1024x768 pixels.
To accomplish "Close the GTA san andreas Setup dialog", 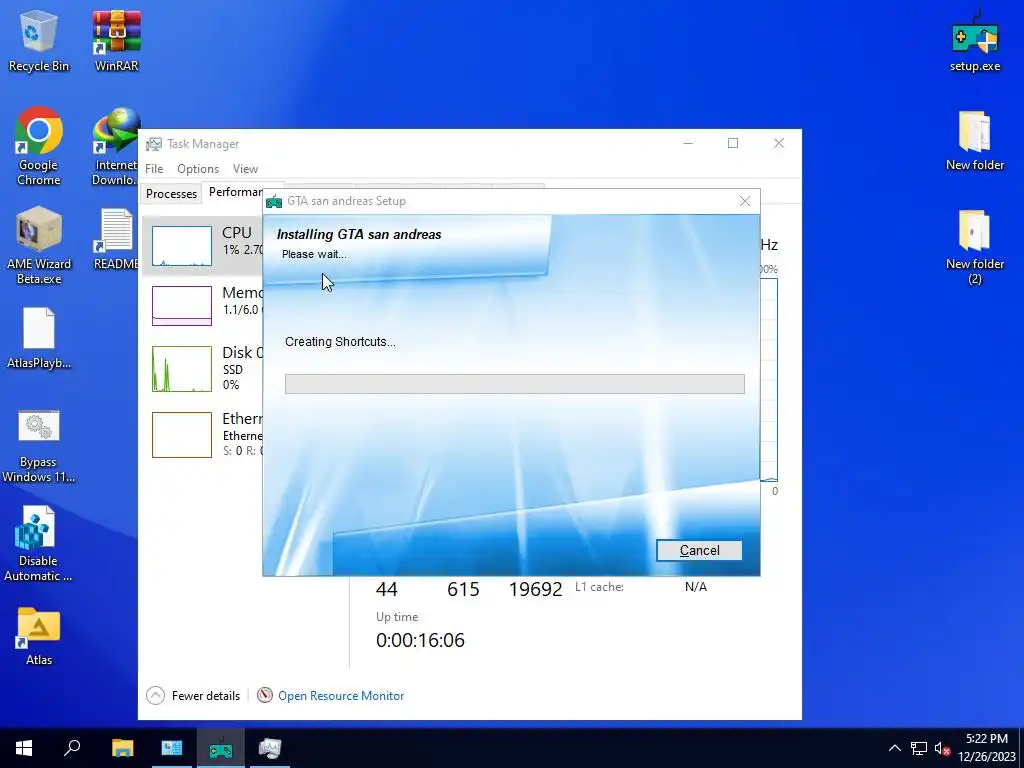I will (744, 201).
